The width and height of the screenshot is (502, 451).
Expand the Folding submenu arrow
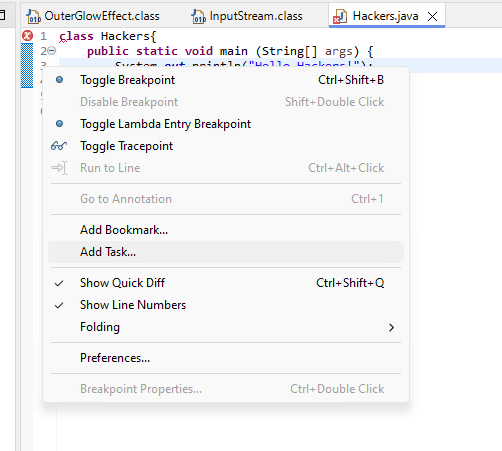click(391, 328)
